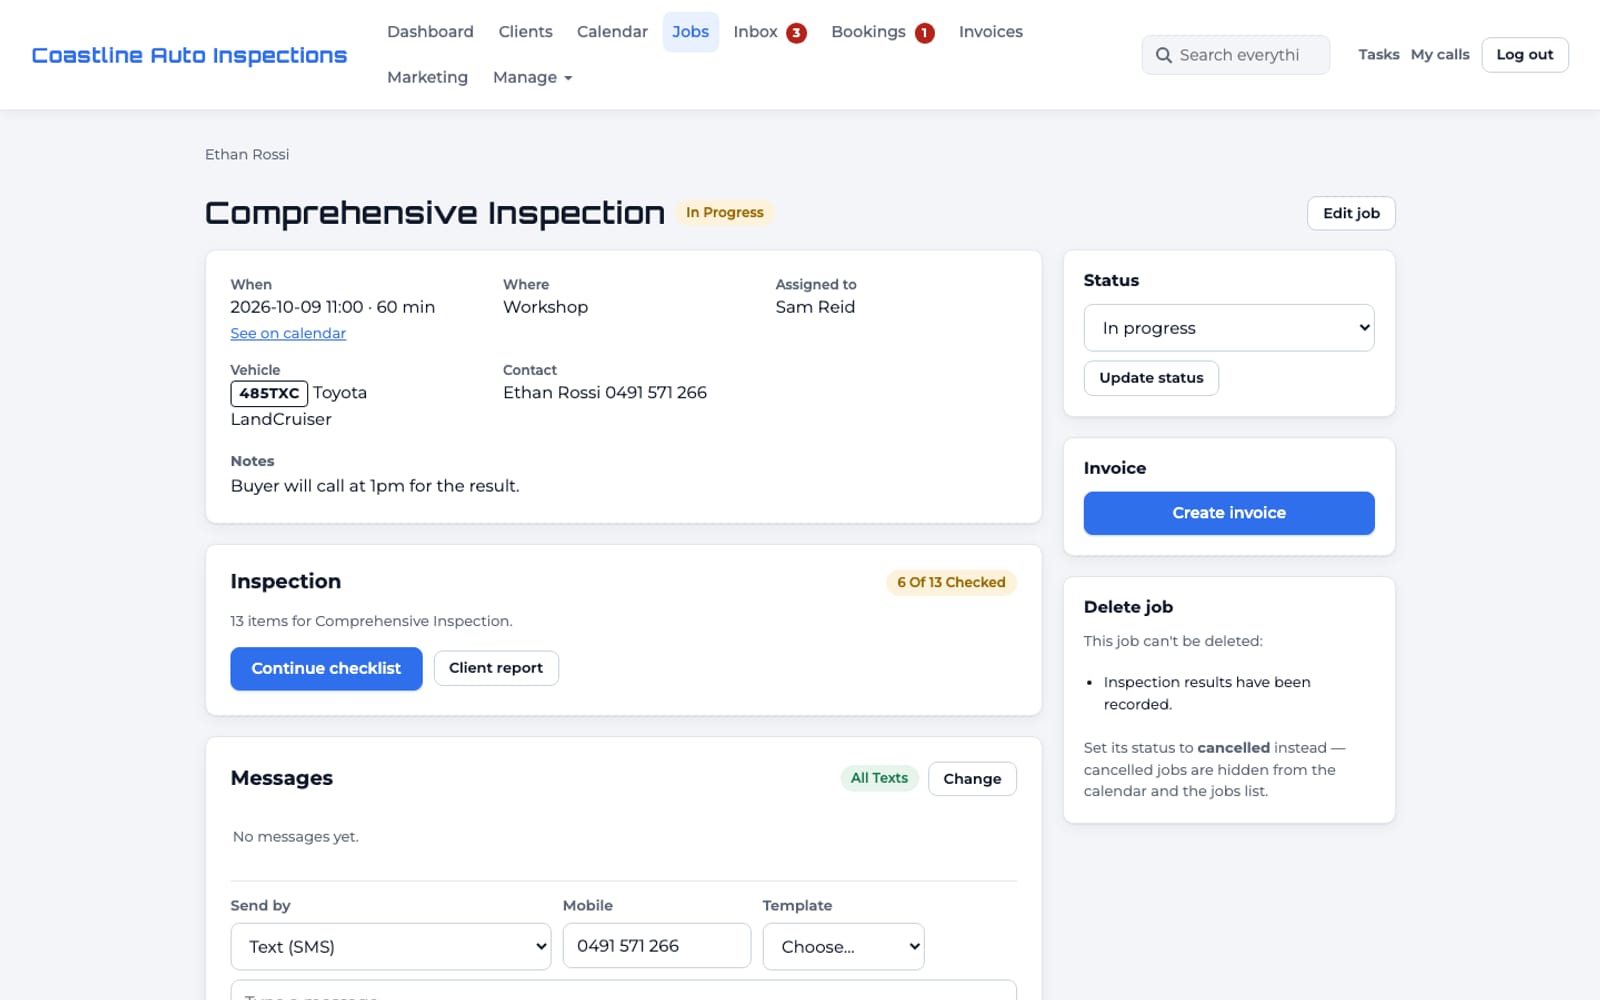Expand the Manage menu
Screen dimensions: 1600x1000
[532, 78]
